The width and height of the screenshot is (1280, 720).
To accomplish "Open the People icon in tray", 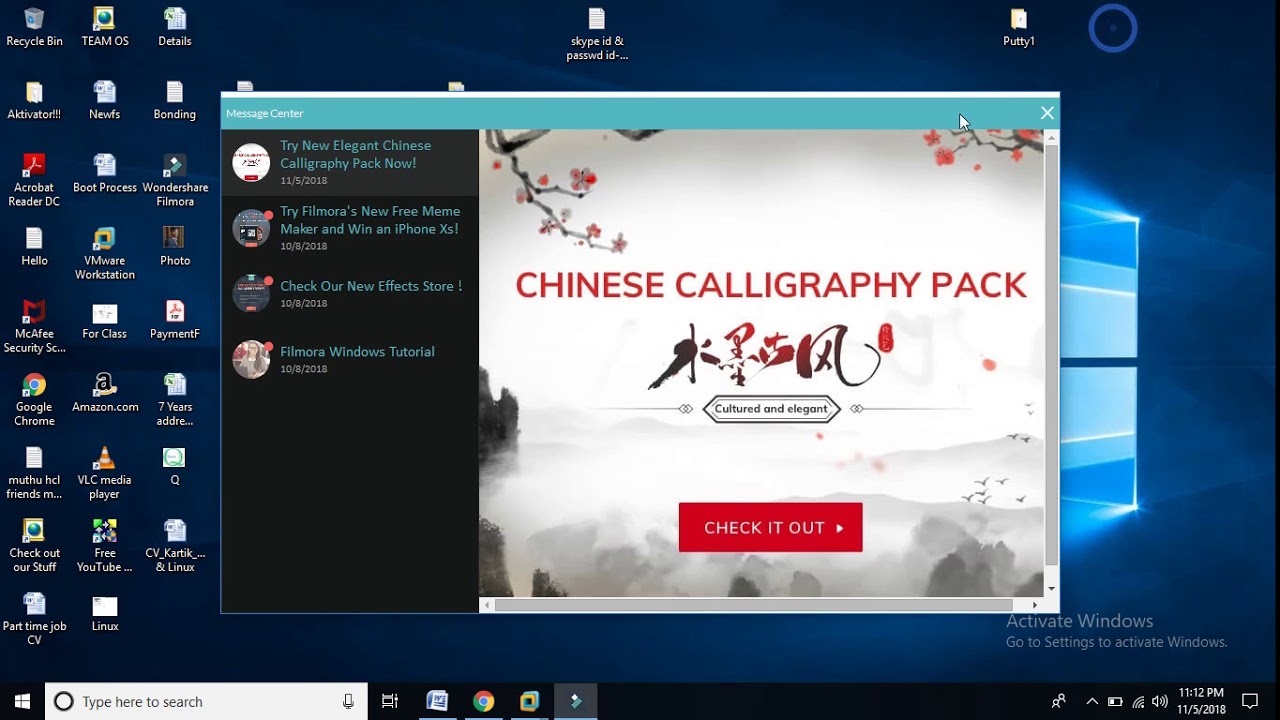I will pos(1058,701).
